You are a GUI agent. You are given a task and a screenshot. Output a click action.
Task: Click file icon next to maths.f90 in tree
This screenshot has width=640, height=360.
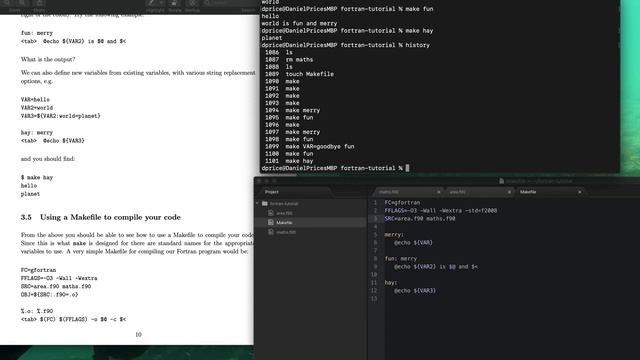271,232
